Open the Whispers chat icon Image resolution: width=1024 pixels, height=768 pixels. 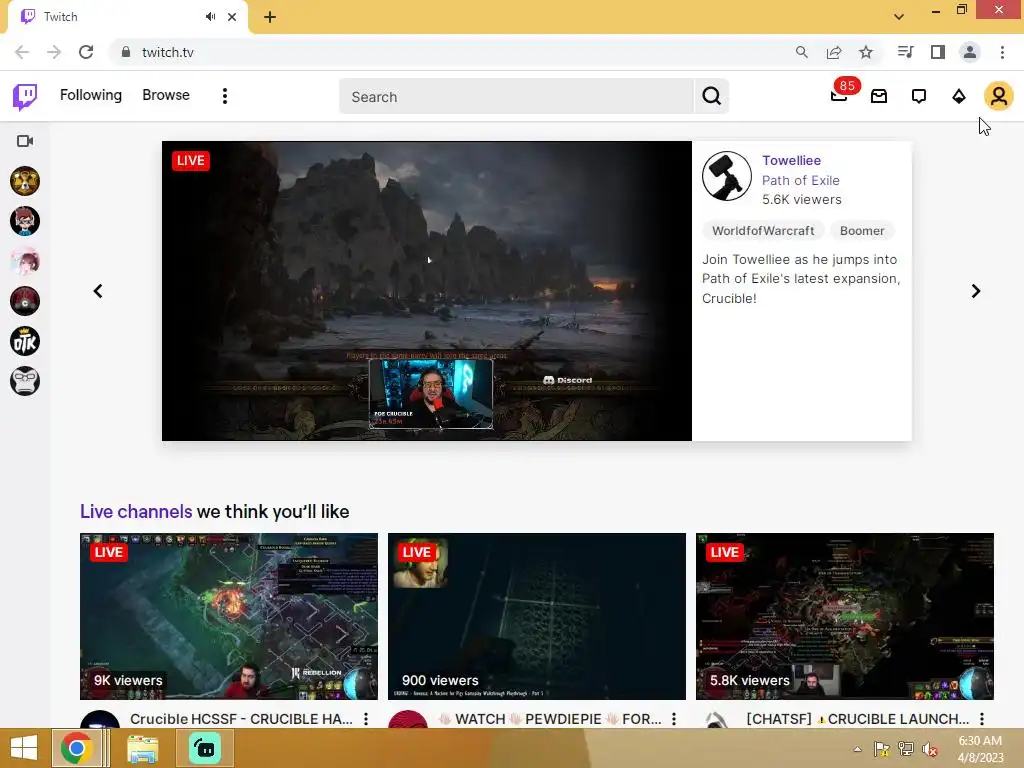[919, 97]
